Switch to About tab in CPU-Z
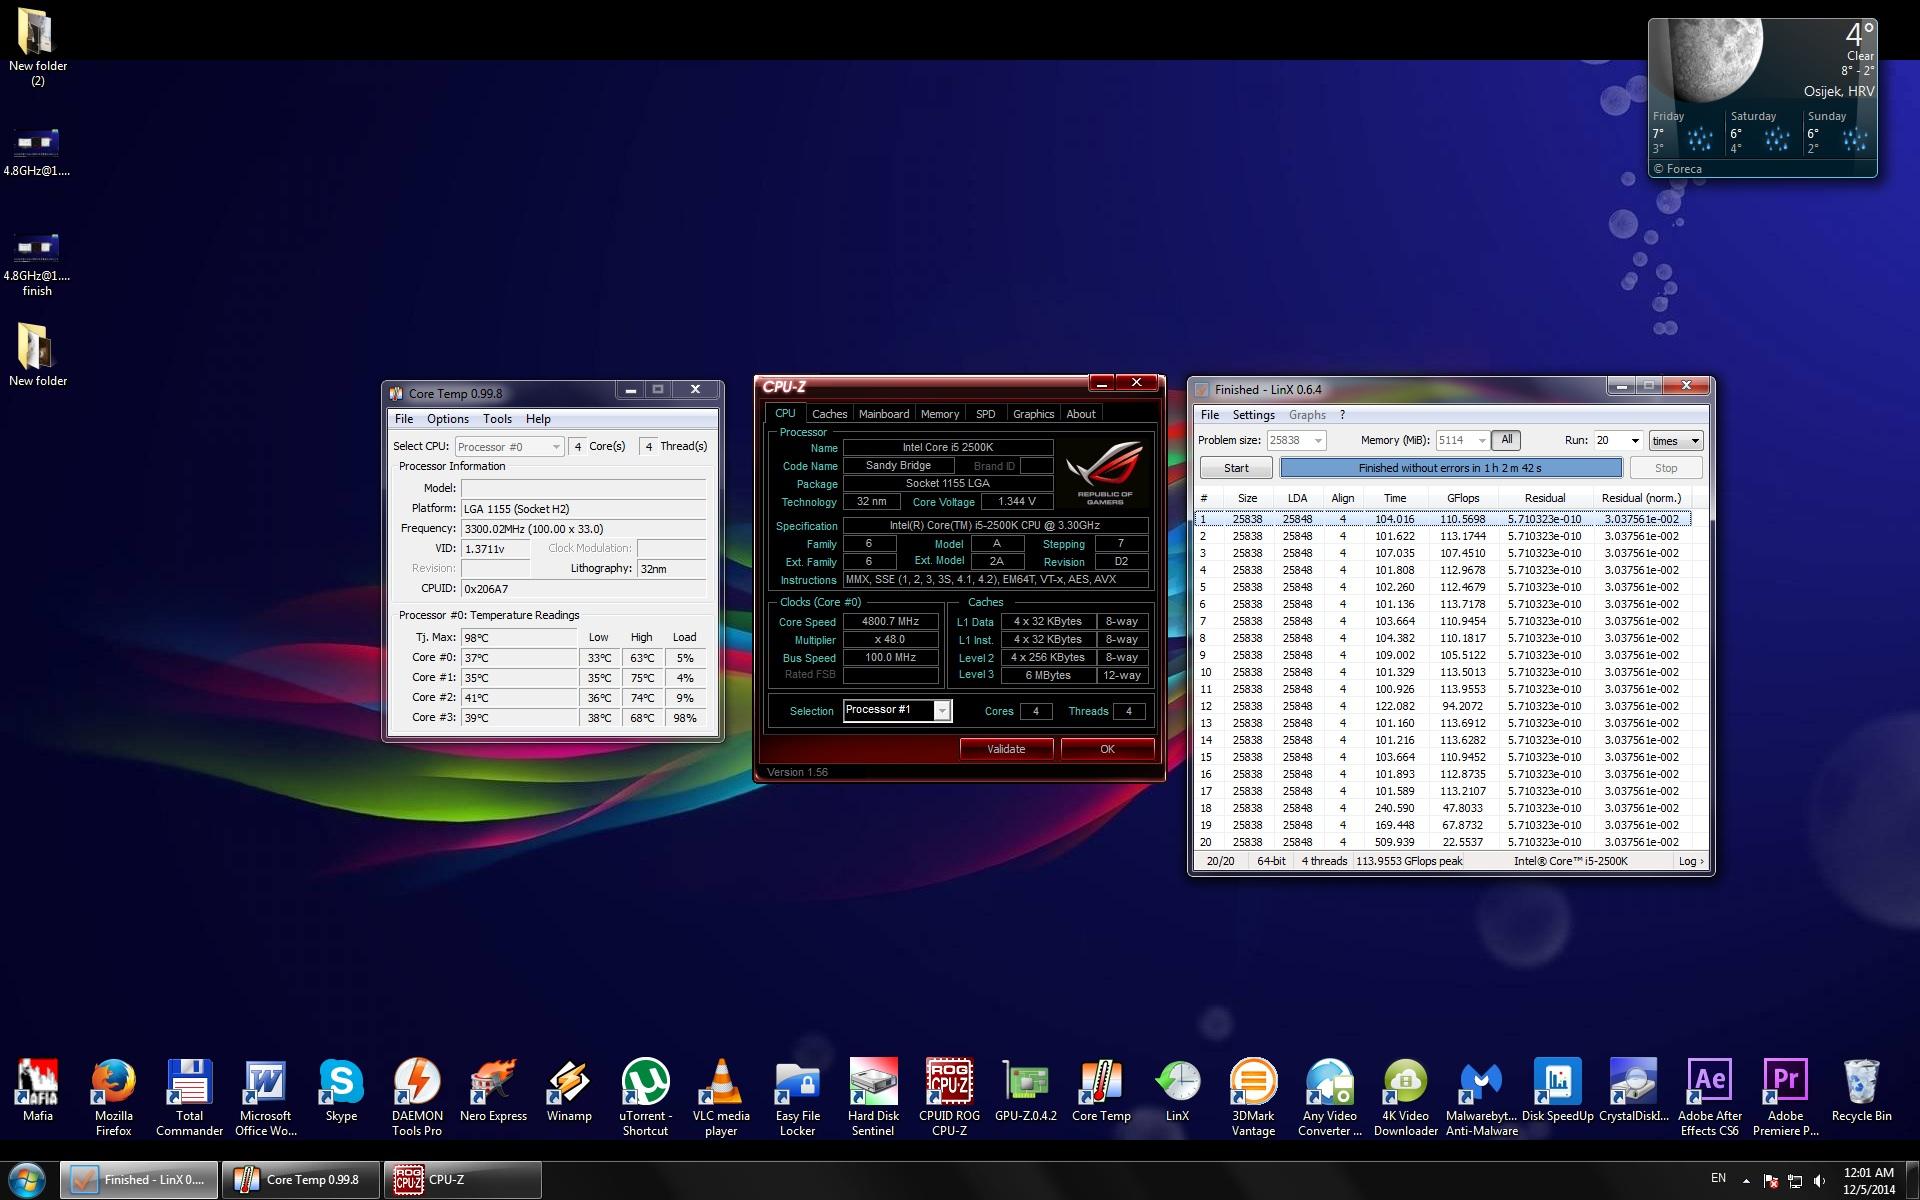Viewport: 1920px width, 1200px height. [1080, 414]
